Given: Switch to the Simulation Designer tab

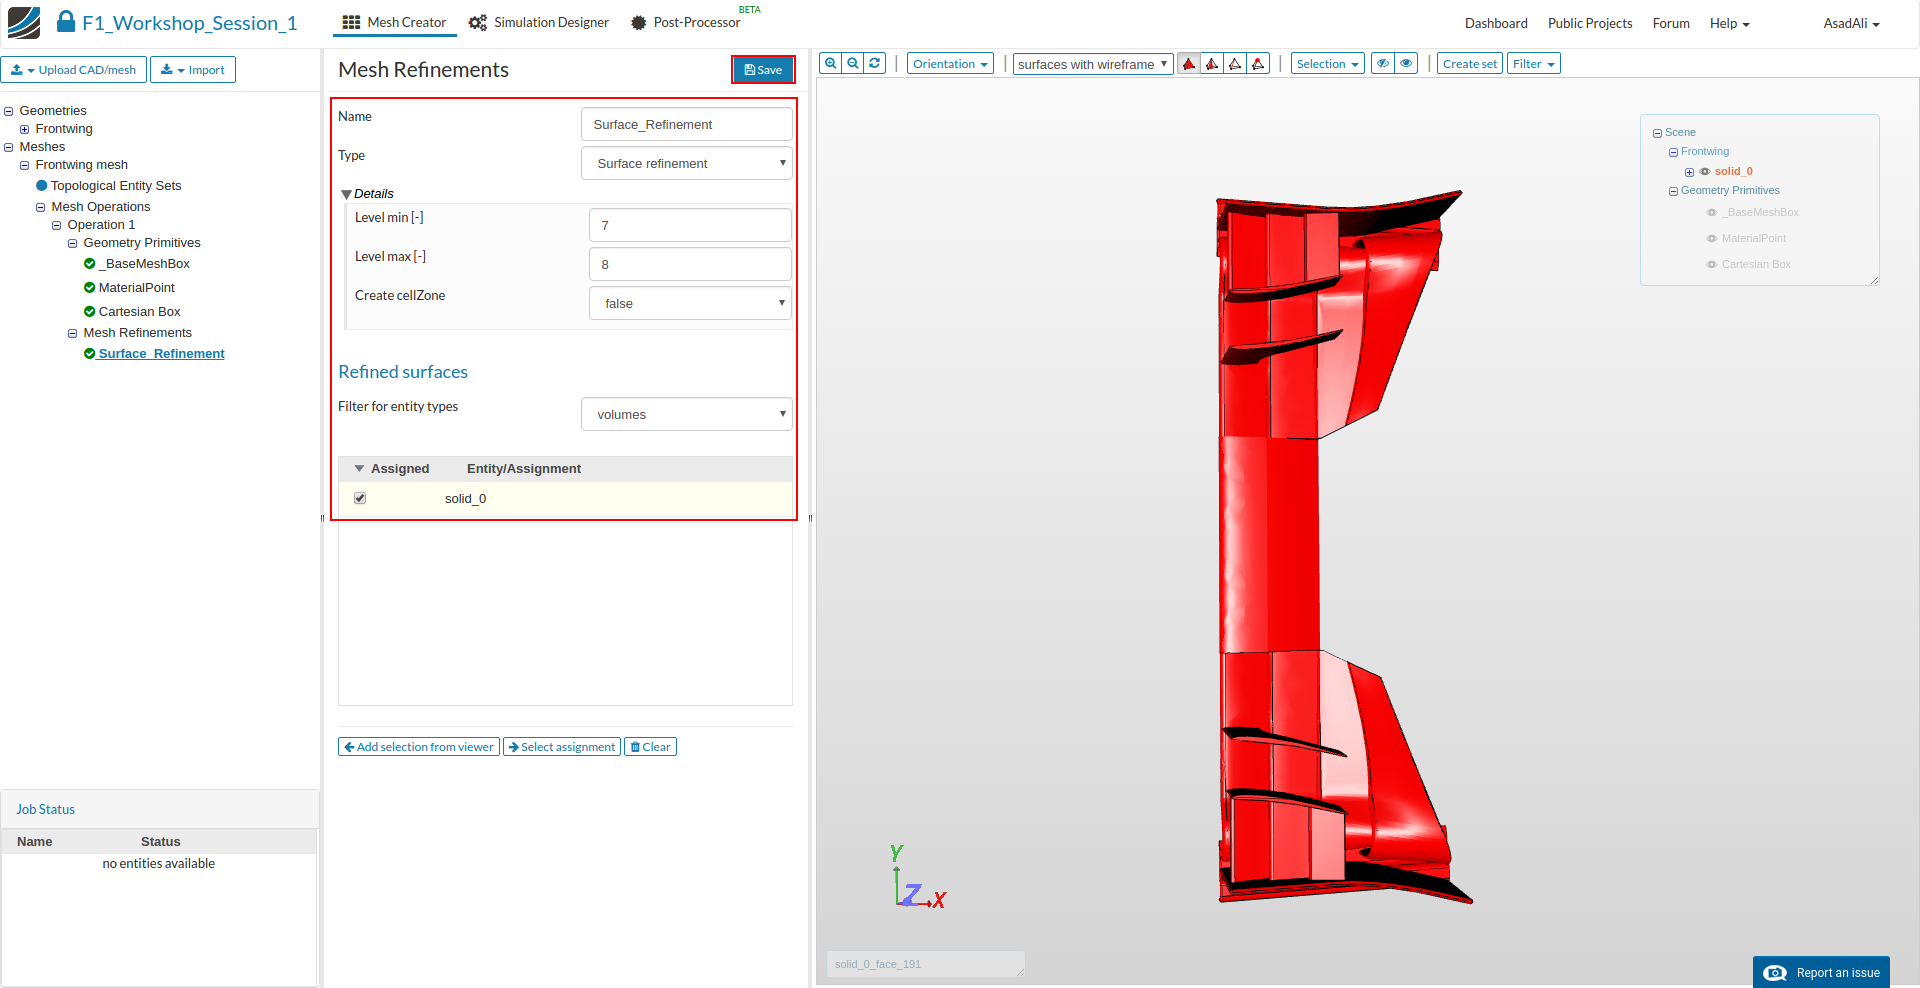Looking at the screenshot, I should pyautogui.click(x=539, y=22).
